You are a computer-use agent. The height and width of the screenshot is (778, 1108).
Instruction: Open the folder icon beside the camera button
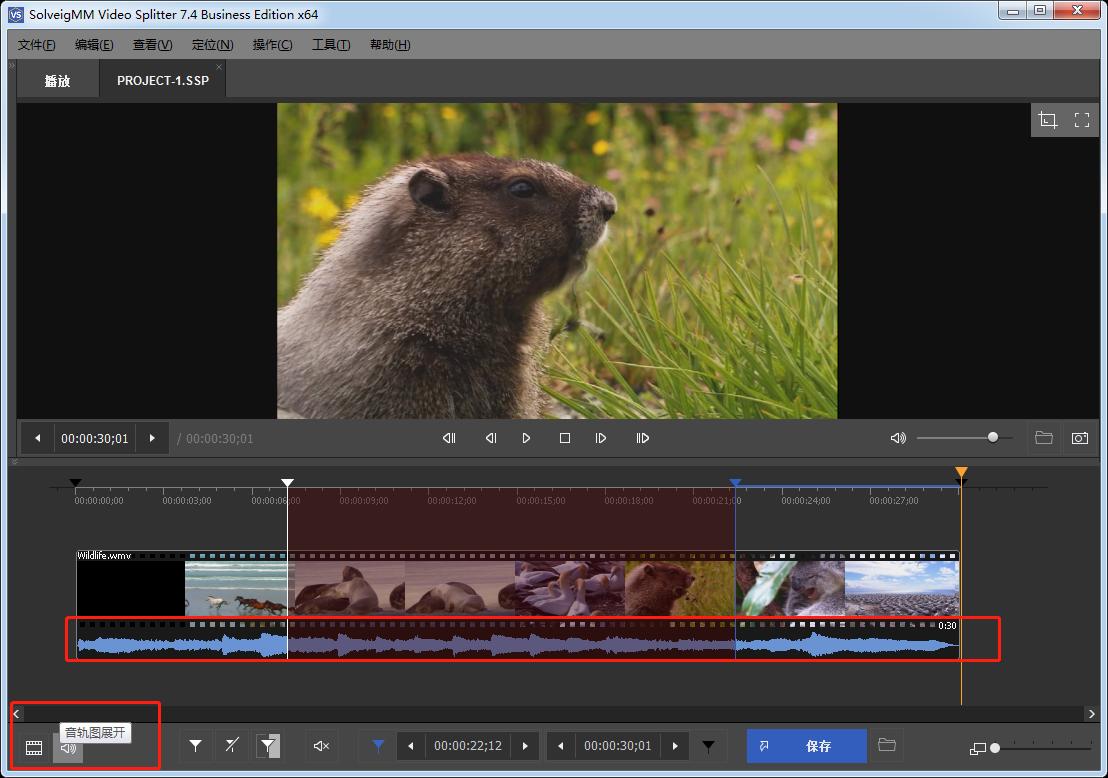click(x=1044, y=438)
